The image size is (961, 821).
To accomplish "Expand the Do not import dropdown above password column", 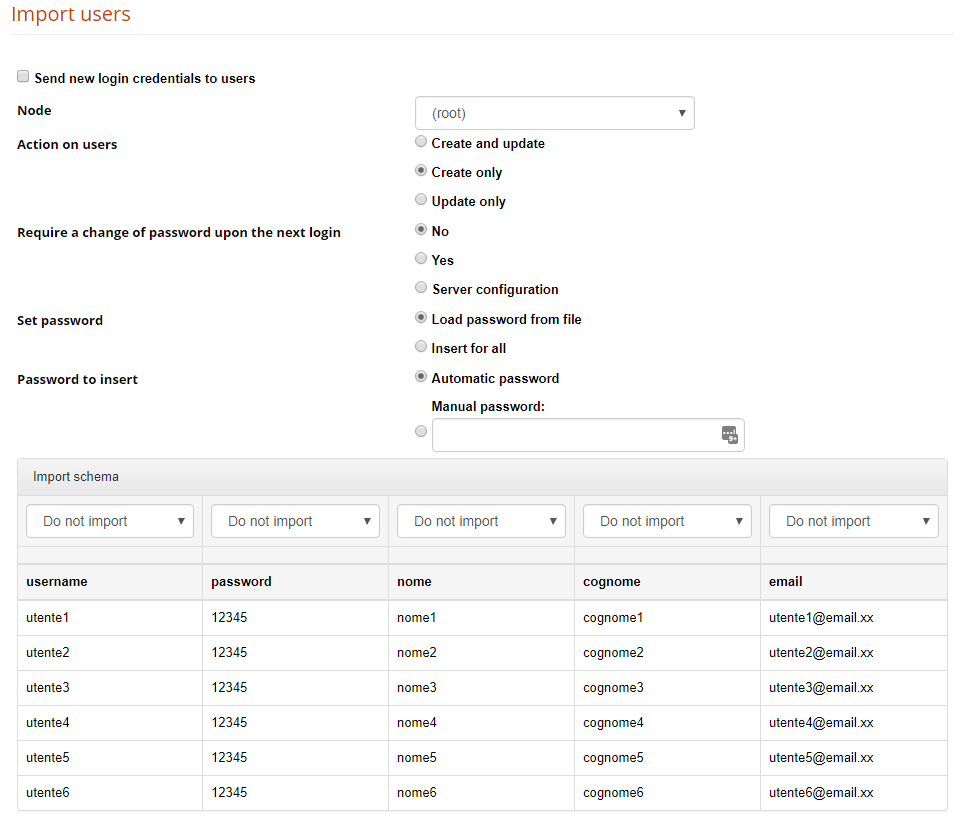I will 295,521.
